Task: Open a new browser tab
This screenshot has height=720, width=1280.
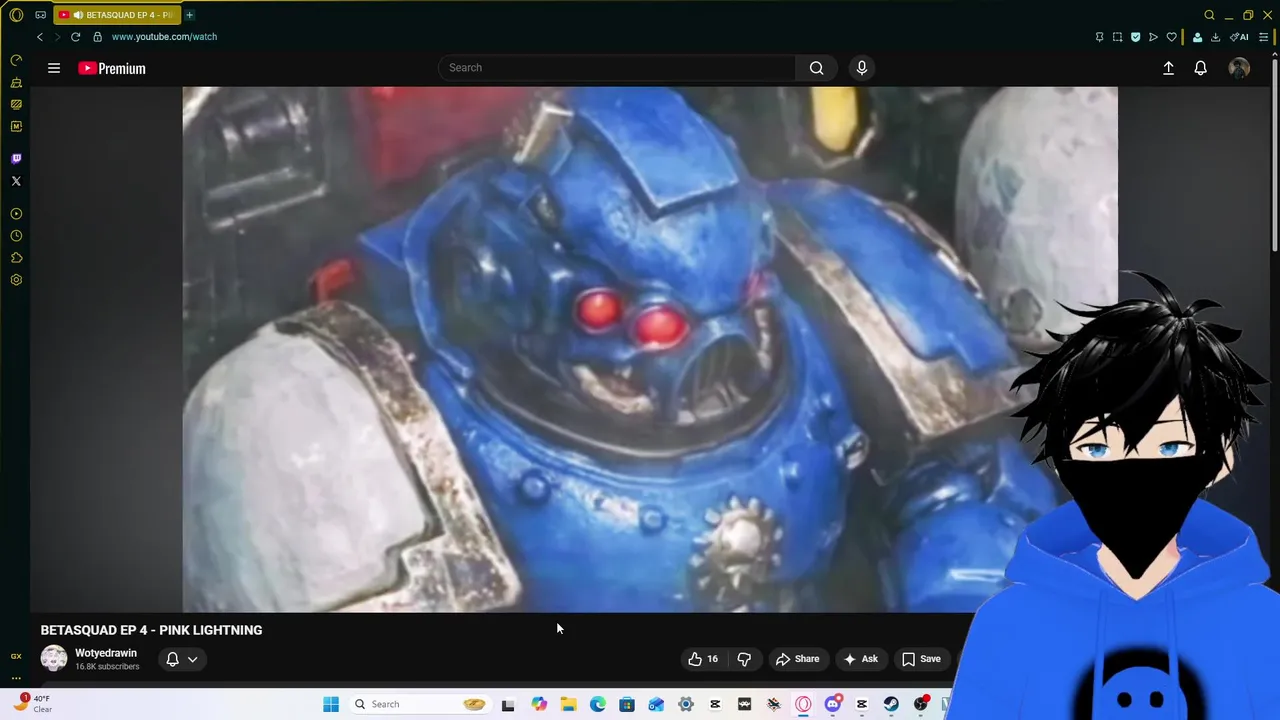Action: 189,15
